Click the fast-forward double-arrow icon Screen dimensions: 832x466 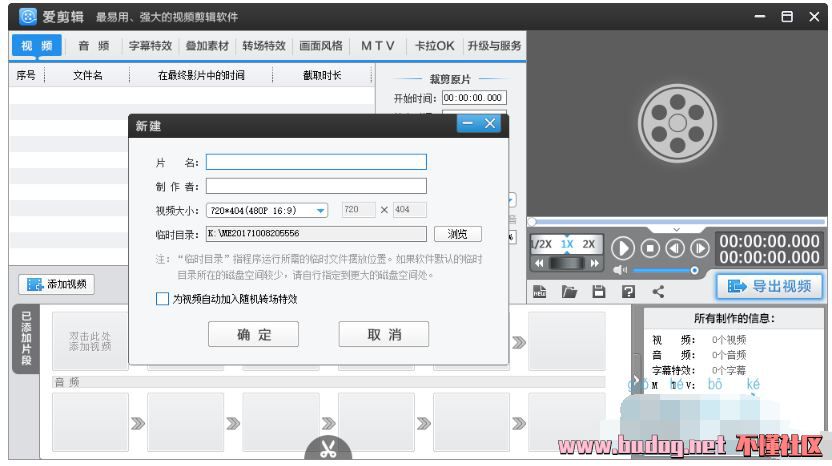(x=594, y=263)
